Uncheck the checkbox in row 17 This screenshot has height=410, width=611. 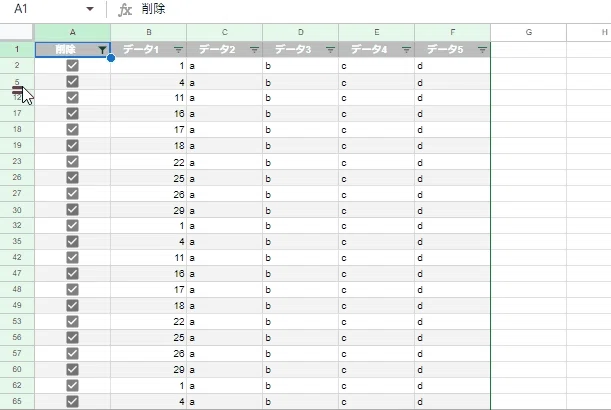click(72, 113)
